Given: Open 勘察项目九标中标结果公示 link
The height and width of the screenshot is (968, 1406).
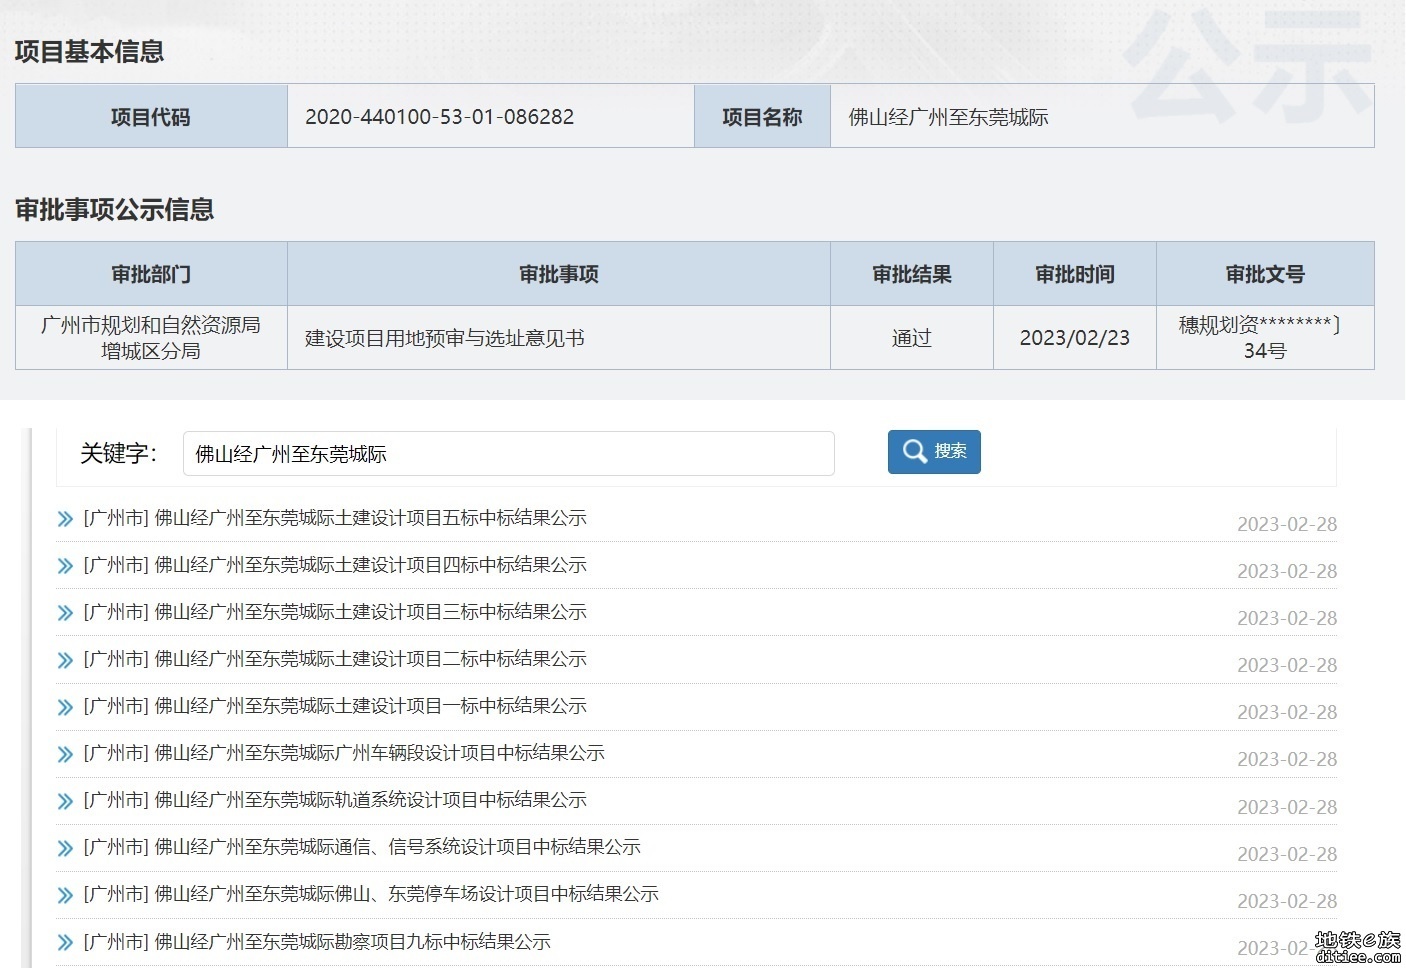Looking at the screenshot, I should tap(317, 942).
